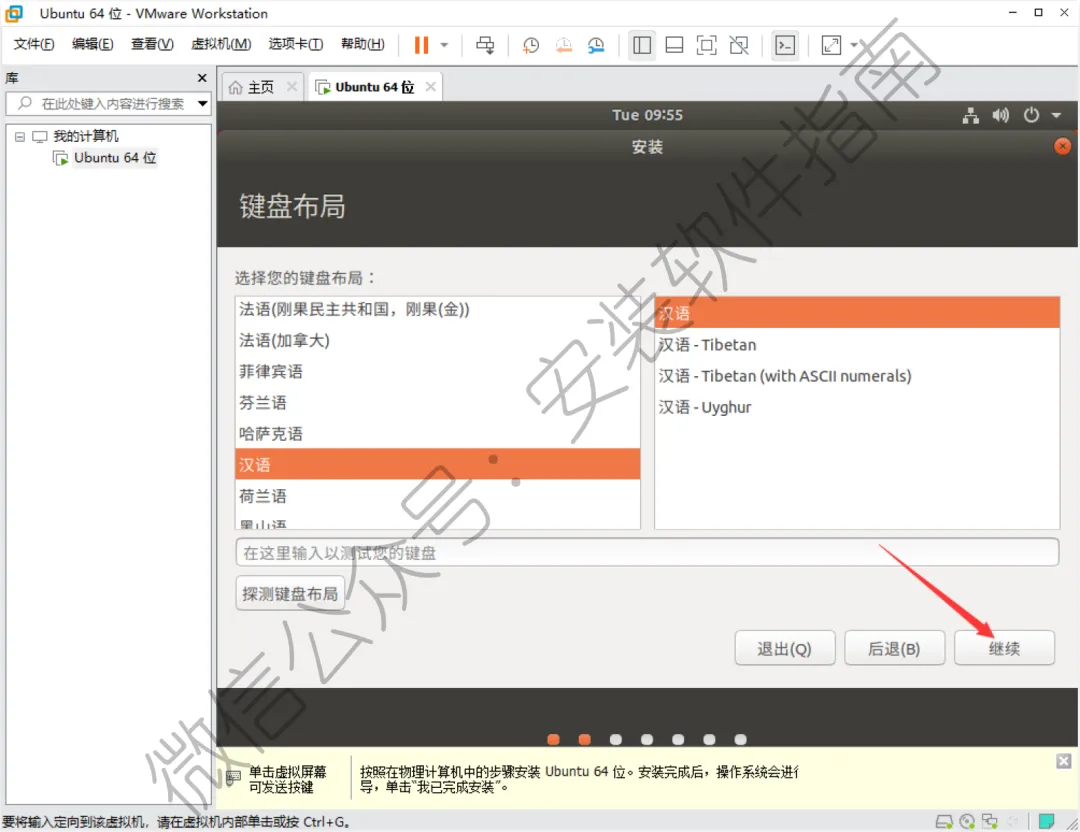Open the 虚拟机(M) menu

coord(221,44)
